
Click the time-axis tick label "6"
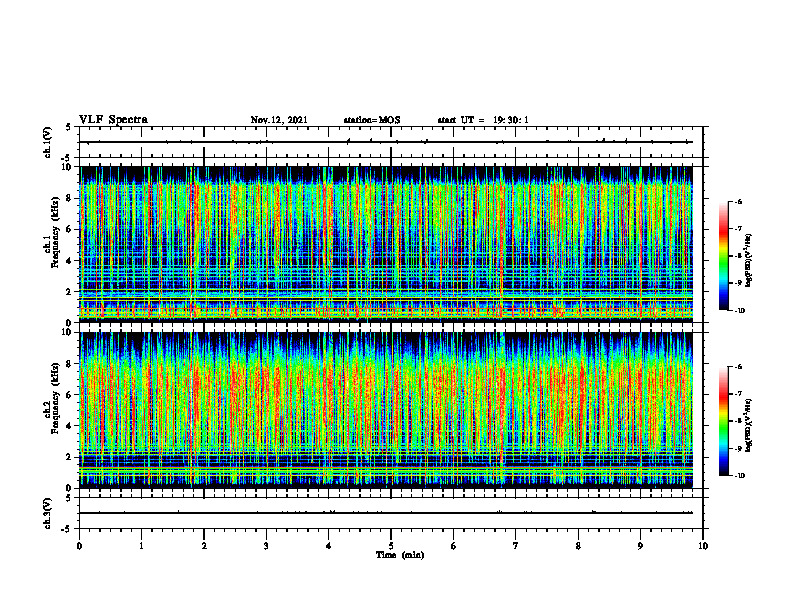(x=453, y=546)
